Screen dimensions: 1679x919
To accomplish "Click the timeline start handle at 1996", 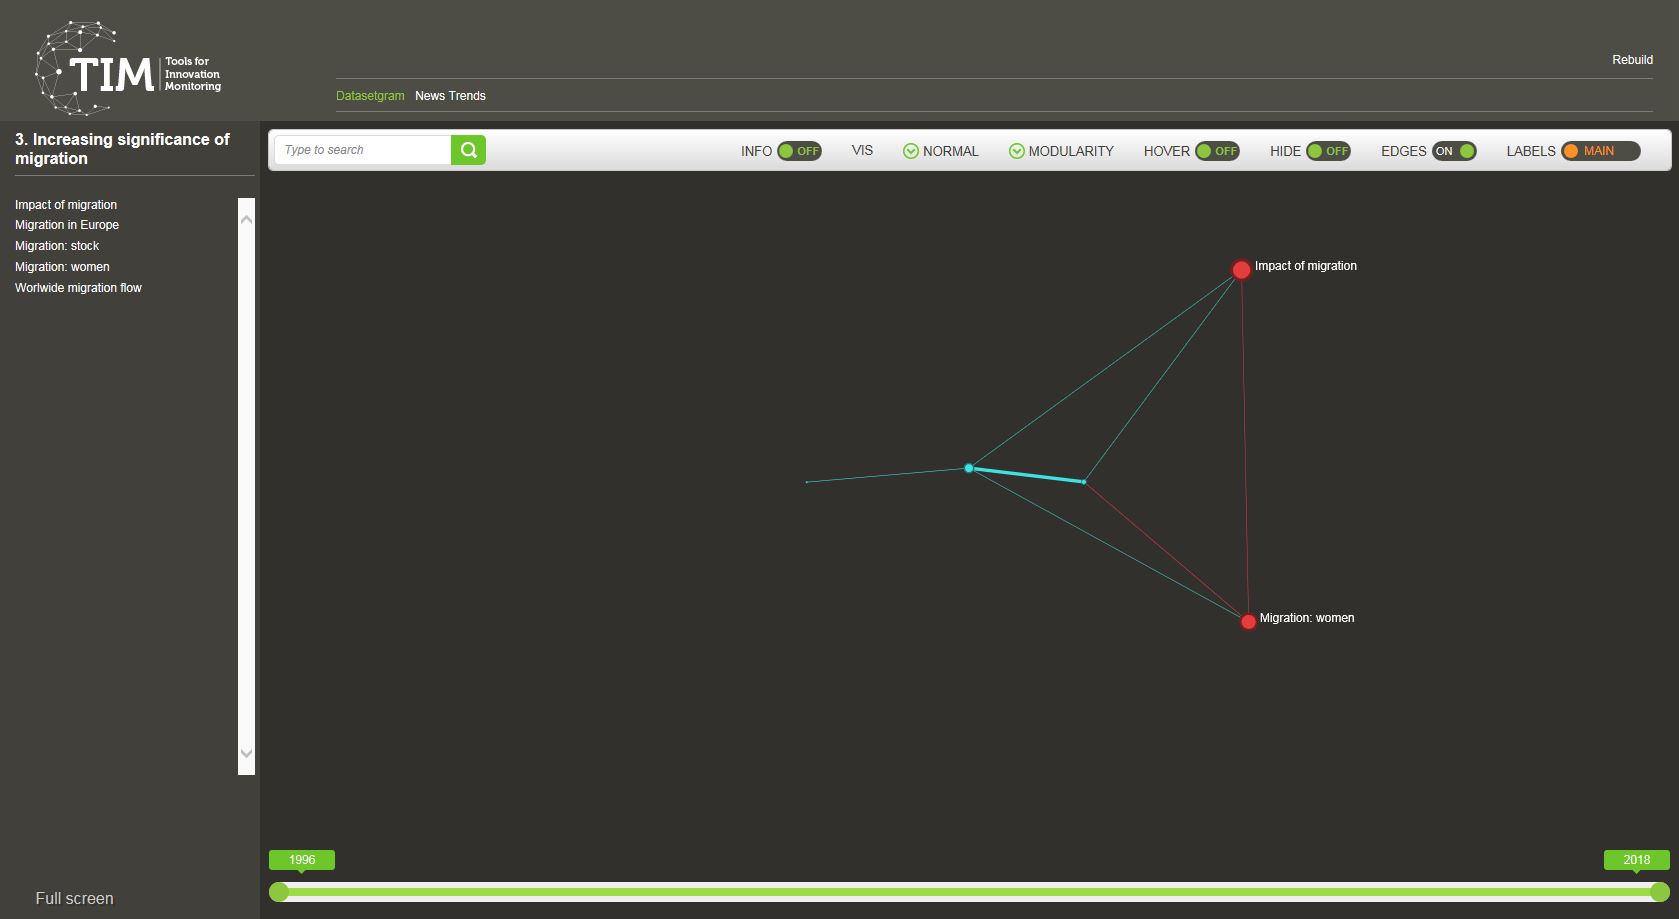I will coord(280,892).
